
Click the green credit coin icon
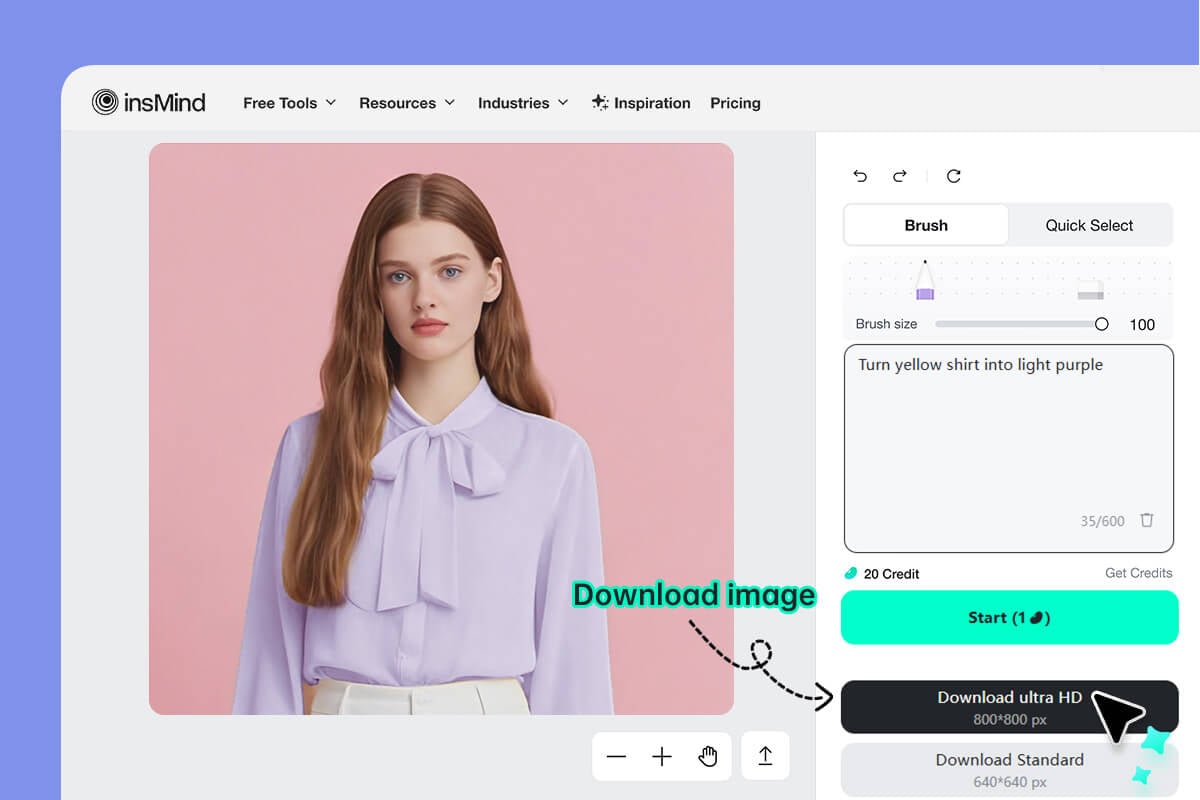pos(851,573)
